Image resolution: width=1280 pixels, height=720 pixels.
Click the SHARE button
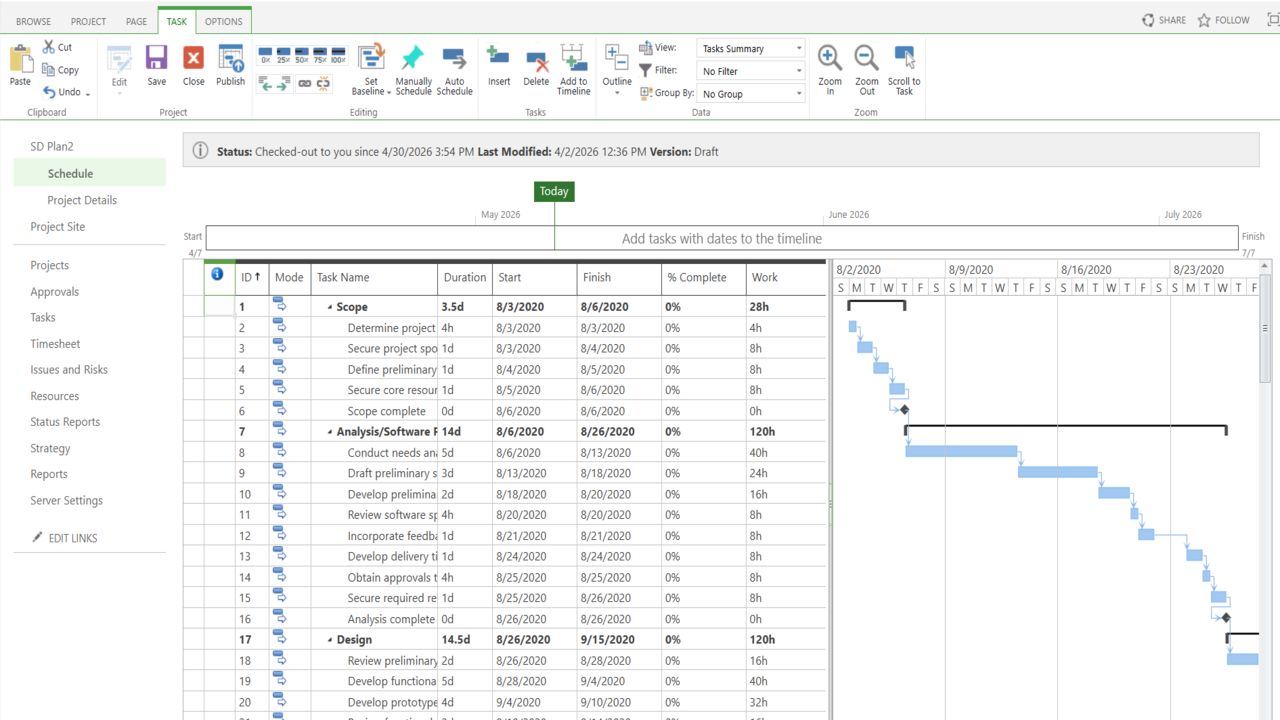1164,20
